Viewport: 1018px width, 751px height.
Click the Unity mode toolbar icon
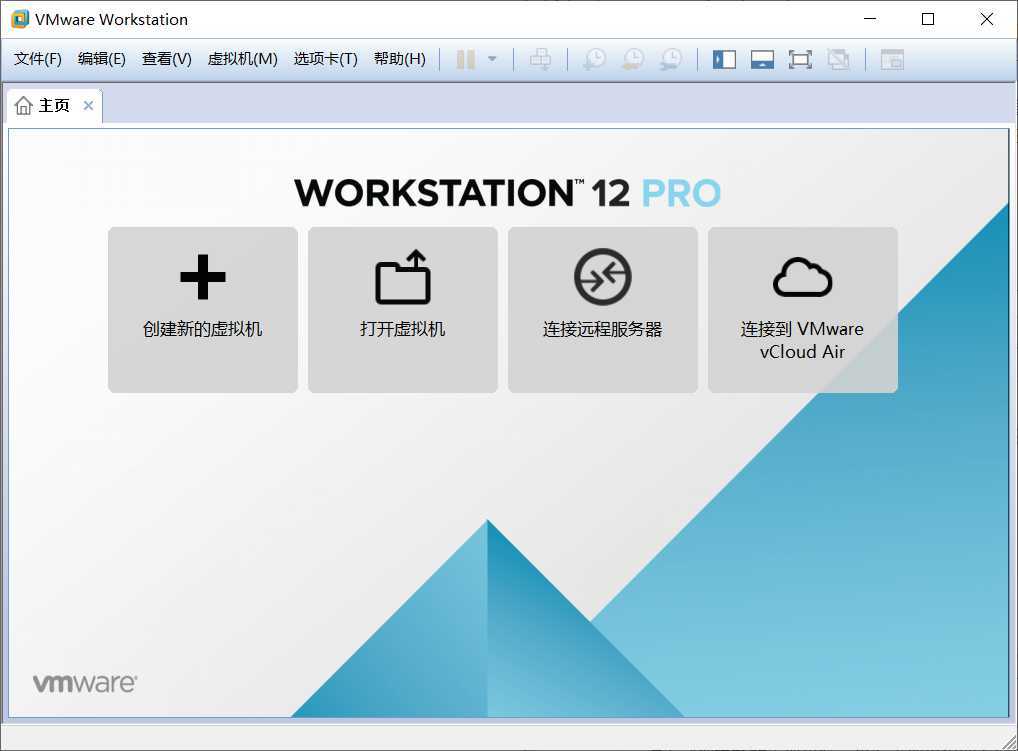coord(838,60)
